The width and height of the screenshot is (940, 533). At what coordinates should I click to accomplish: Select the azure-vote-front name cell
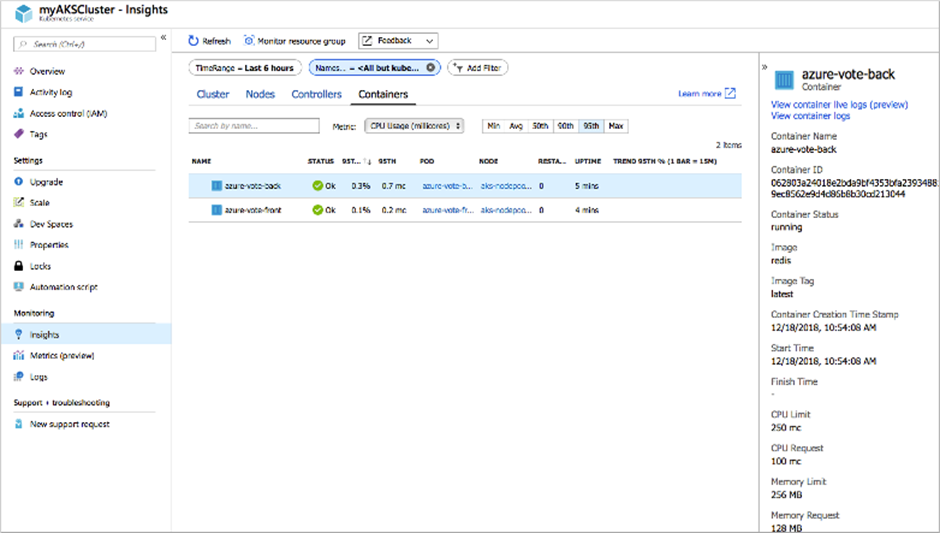pyautogui.click(x=253, y=210)
